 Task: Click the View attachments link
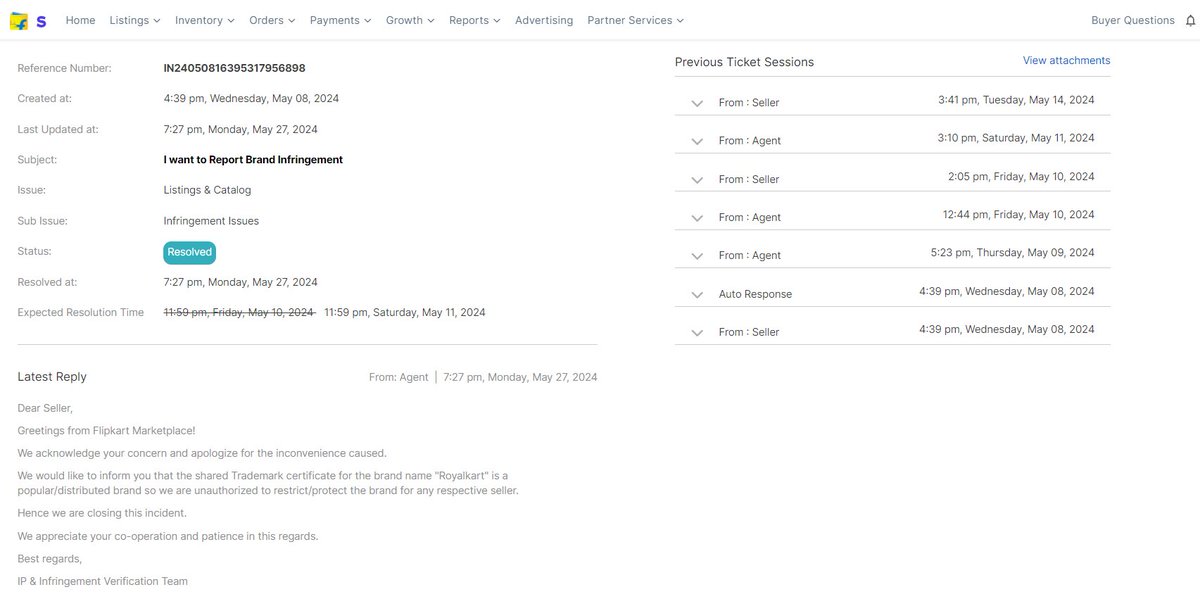click(x=1066, y=60)
